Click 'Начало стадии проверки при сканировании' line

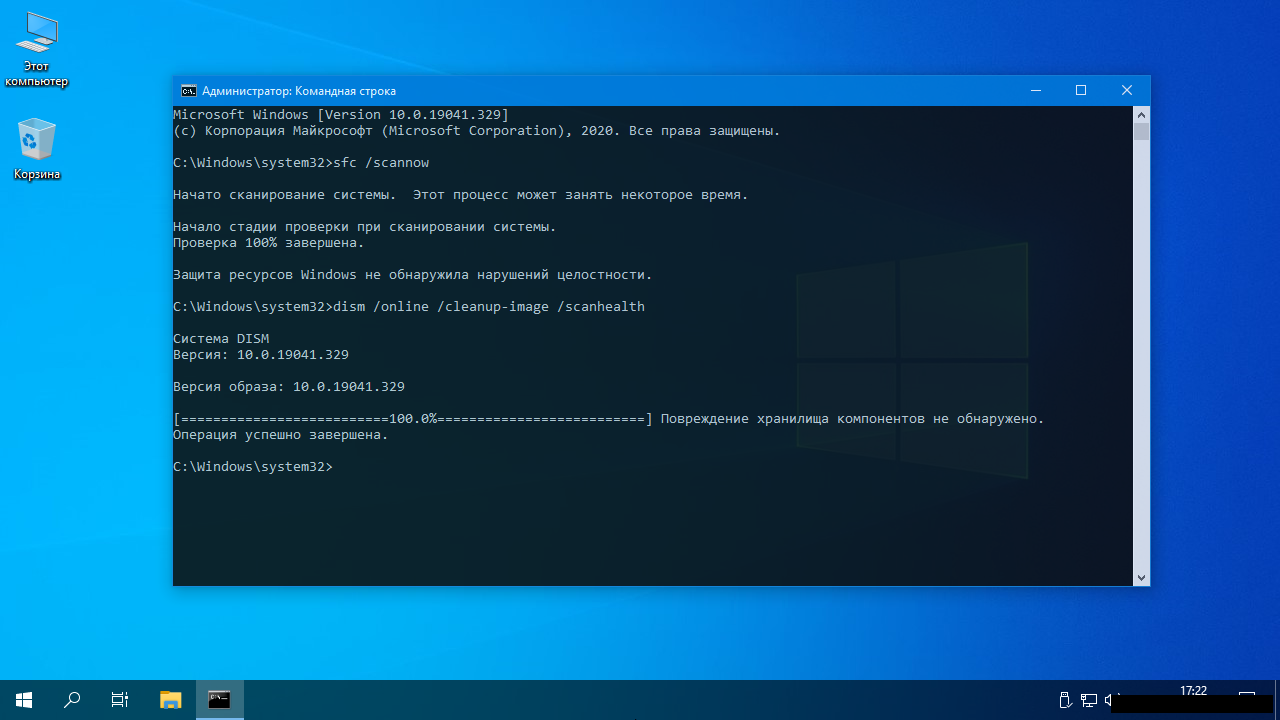tap(365, 226)
